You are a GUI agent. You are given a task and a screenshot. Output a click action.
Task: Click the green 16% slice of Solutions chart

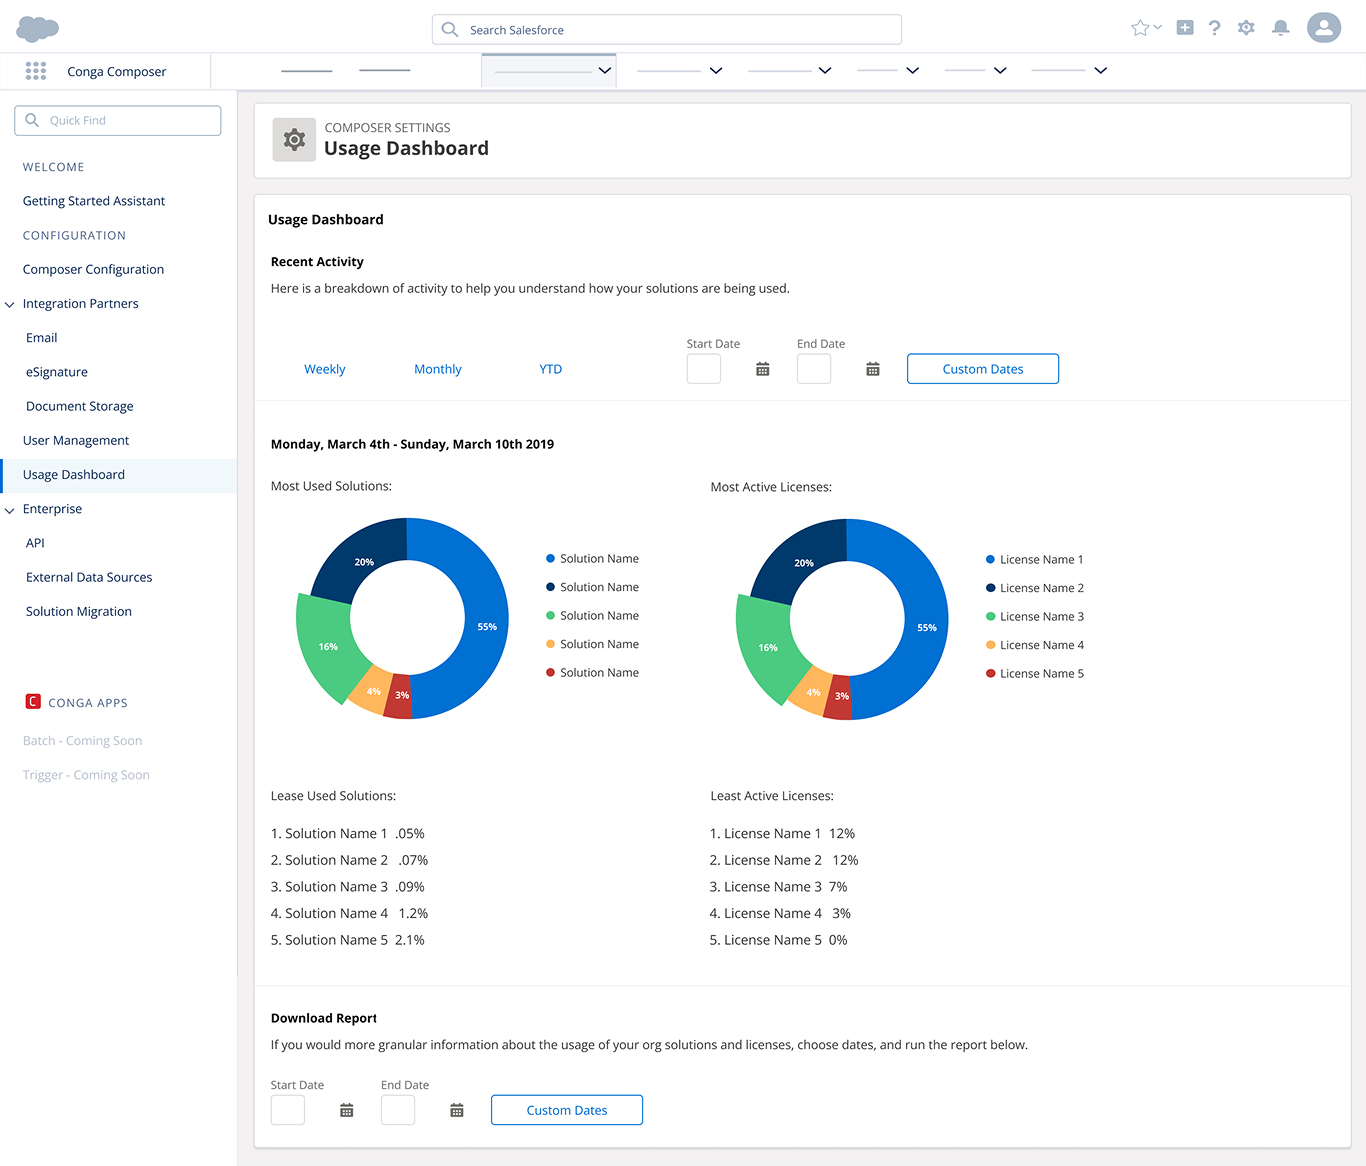pos(328,647)
